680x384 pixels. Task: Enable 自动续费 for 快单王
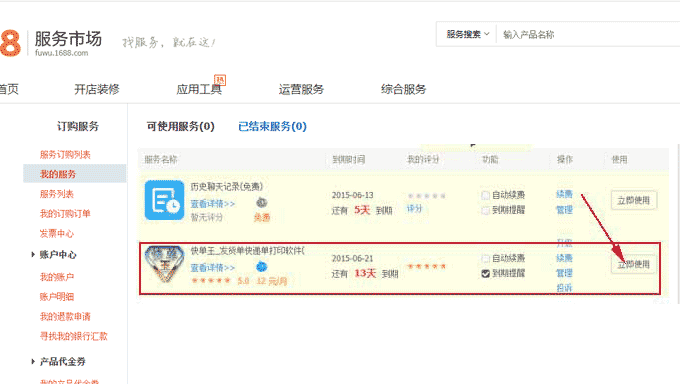click(485, 259)
